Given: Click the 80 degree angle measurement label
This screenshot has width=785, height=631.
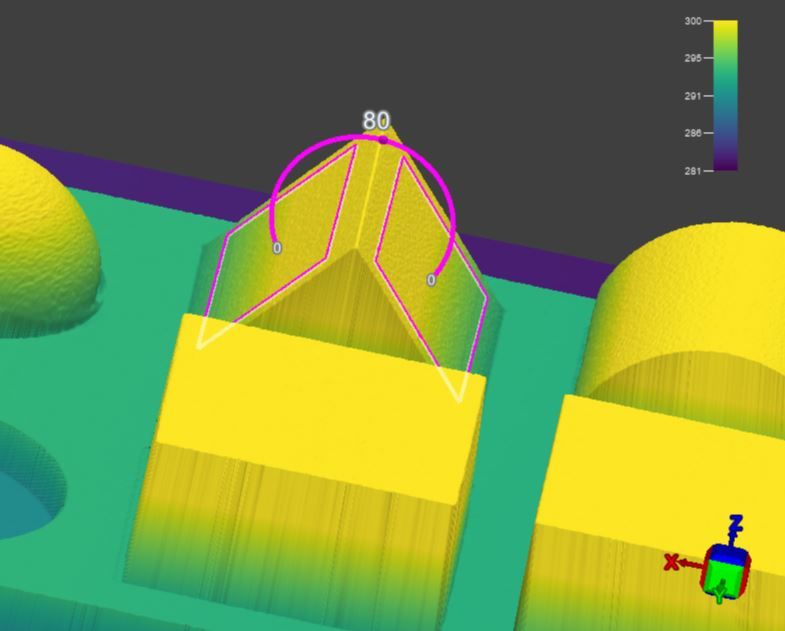Looking at the screenshot, I should (x=376, y=120).
